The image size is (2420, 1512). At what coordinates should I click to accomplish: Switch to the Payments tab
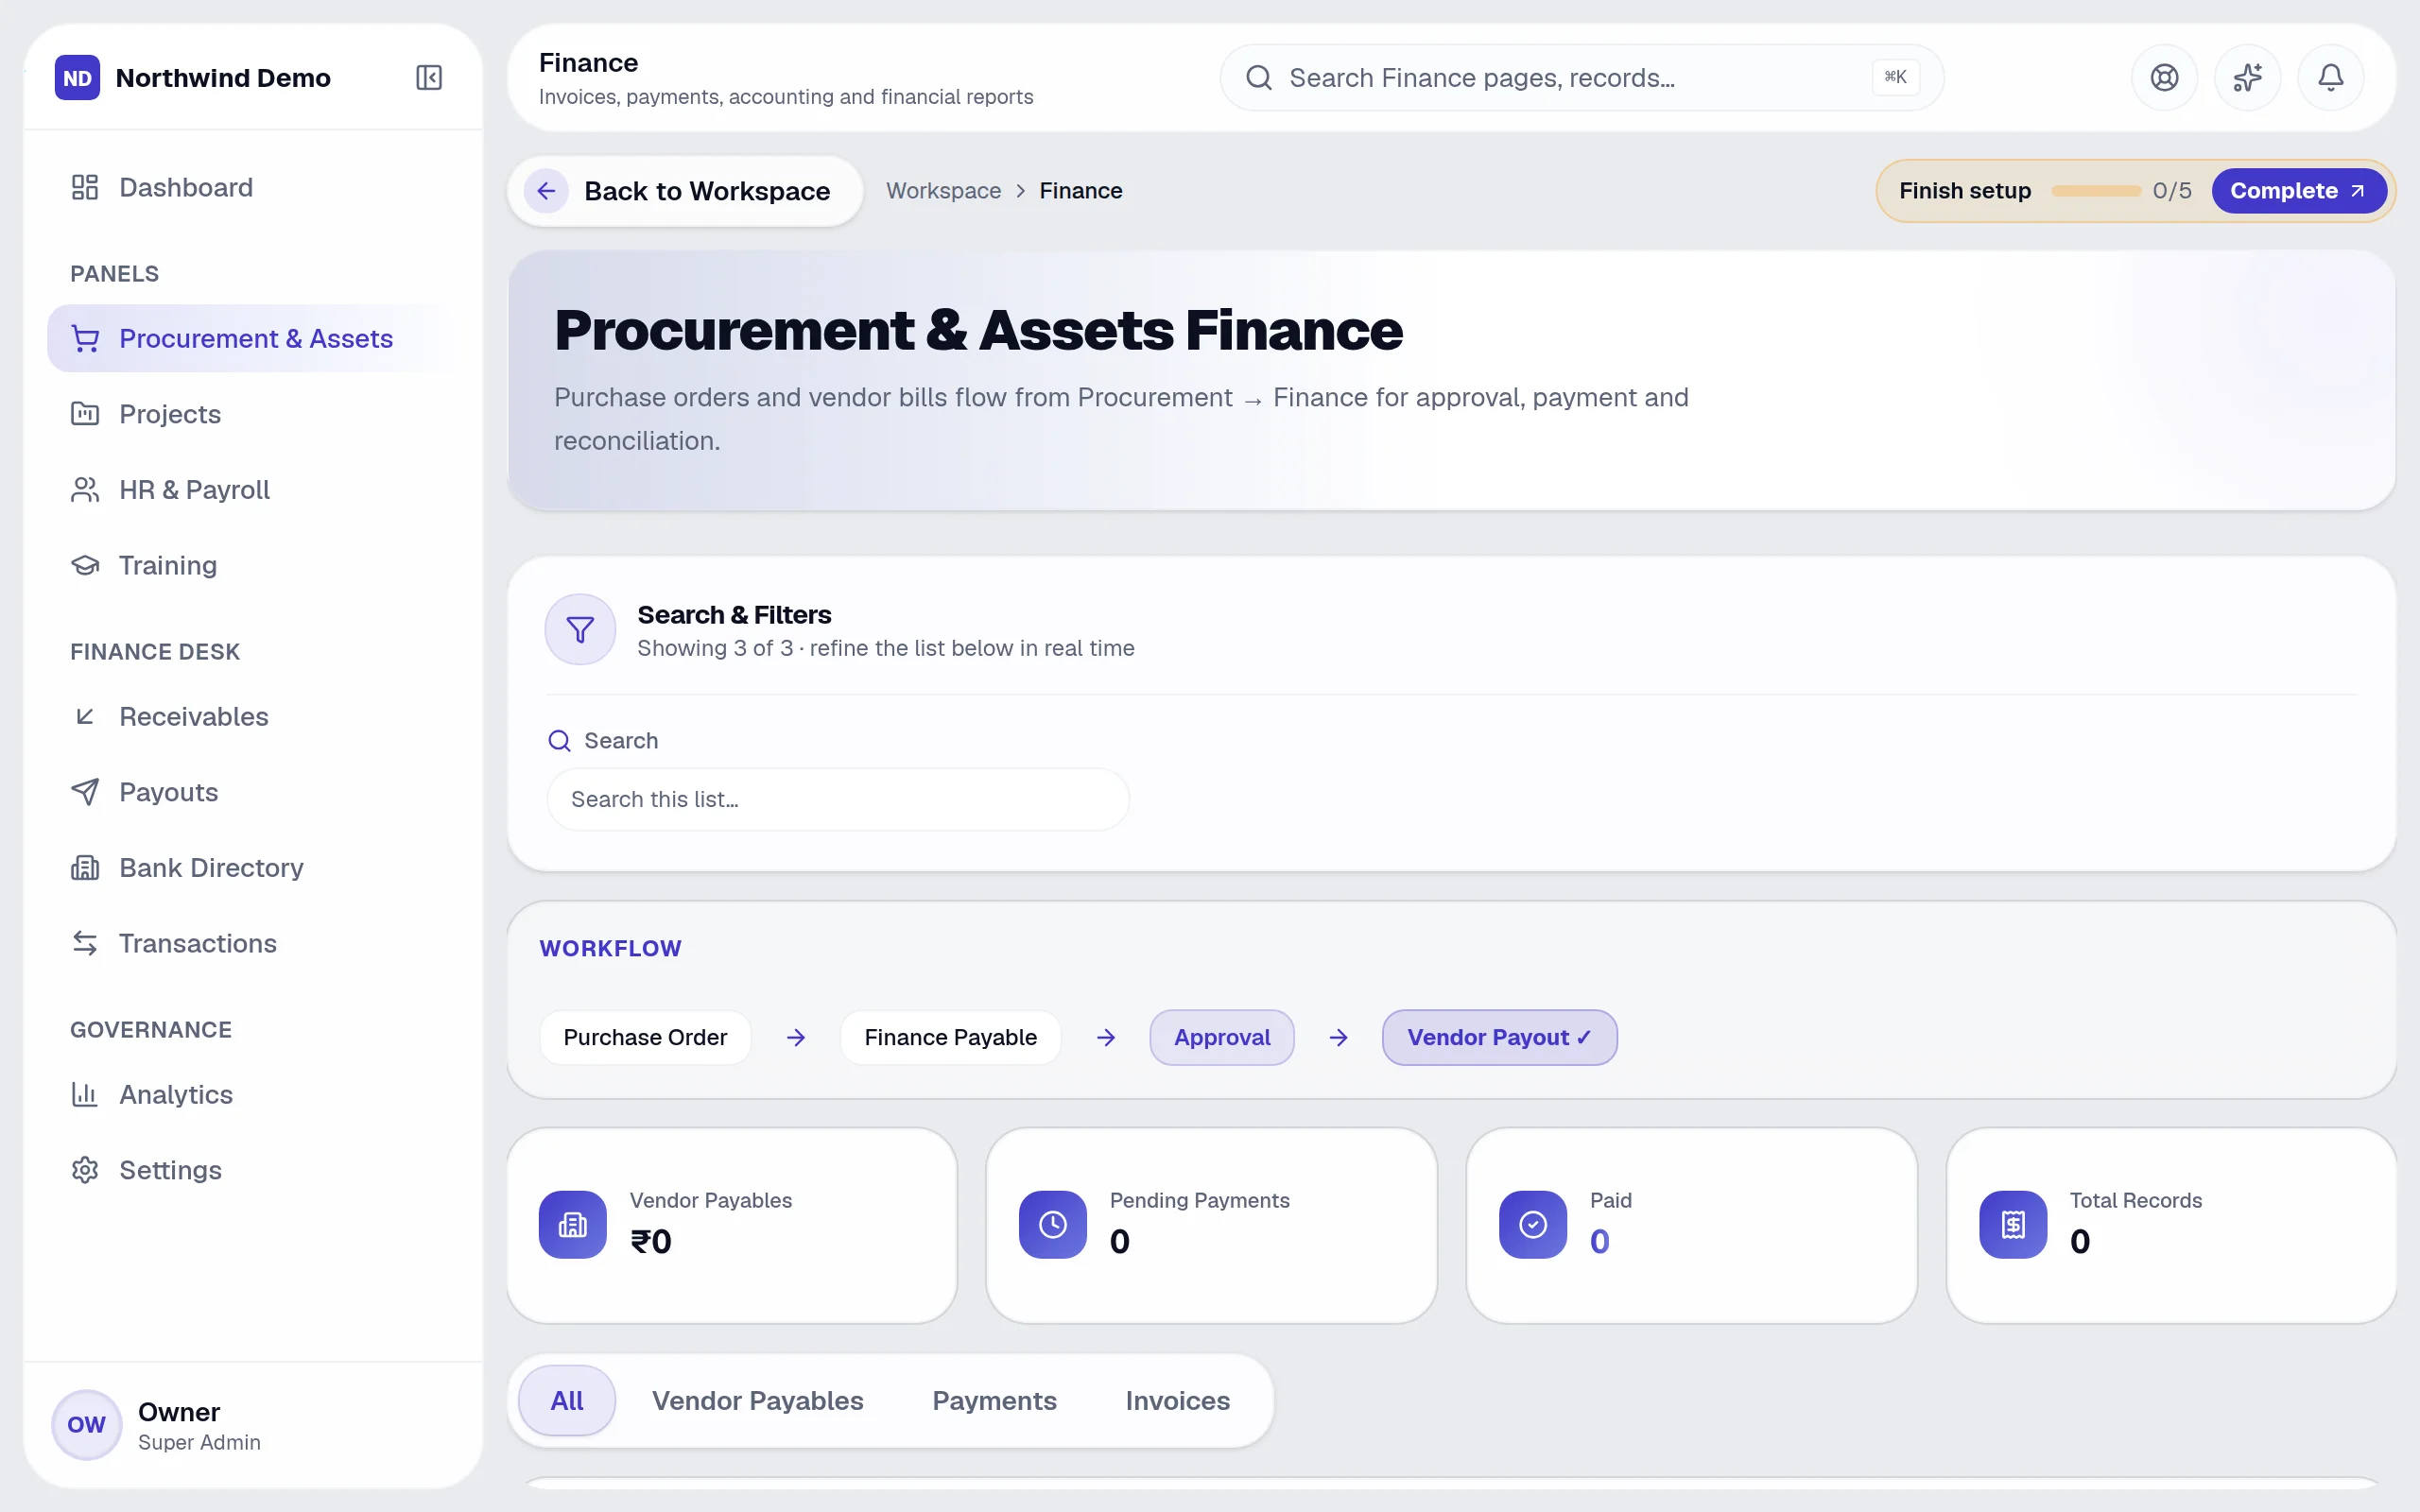[x=994, y=1400]
